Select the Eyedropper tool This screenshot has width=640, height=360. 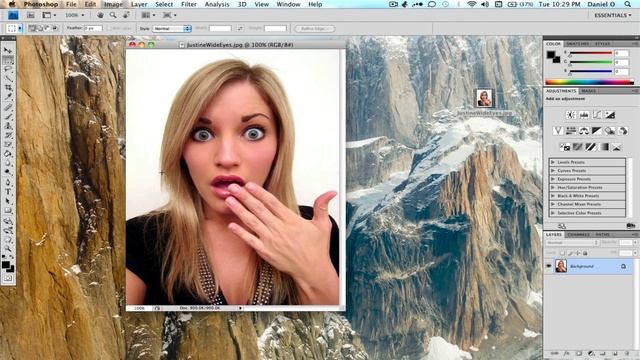(x=8, y=97)
